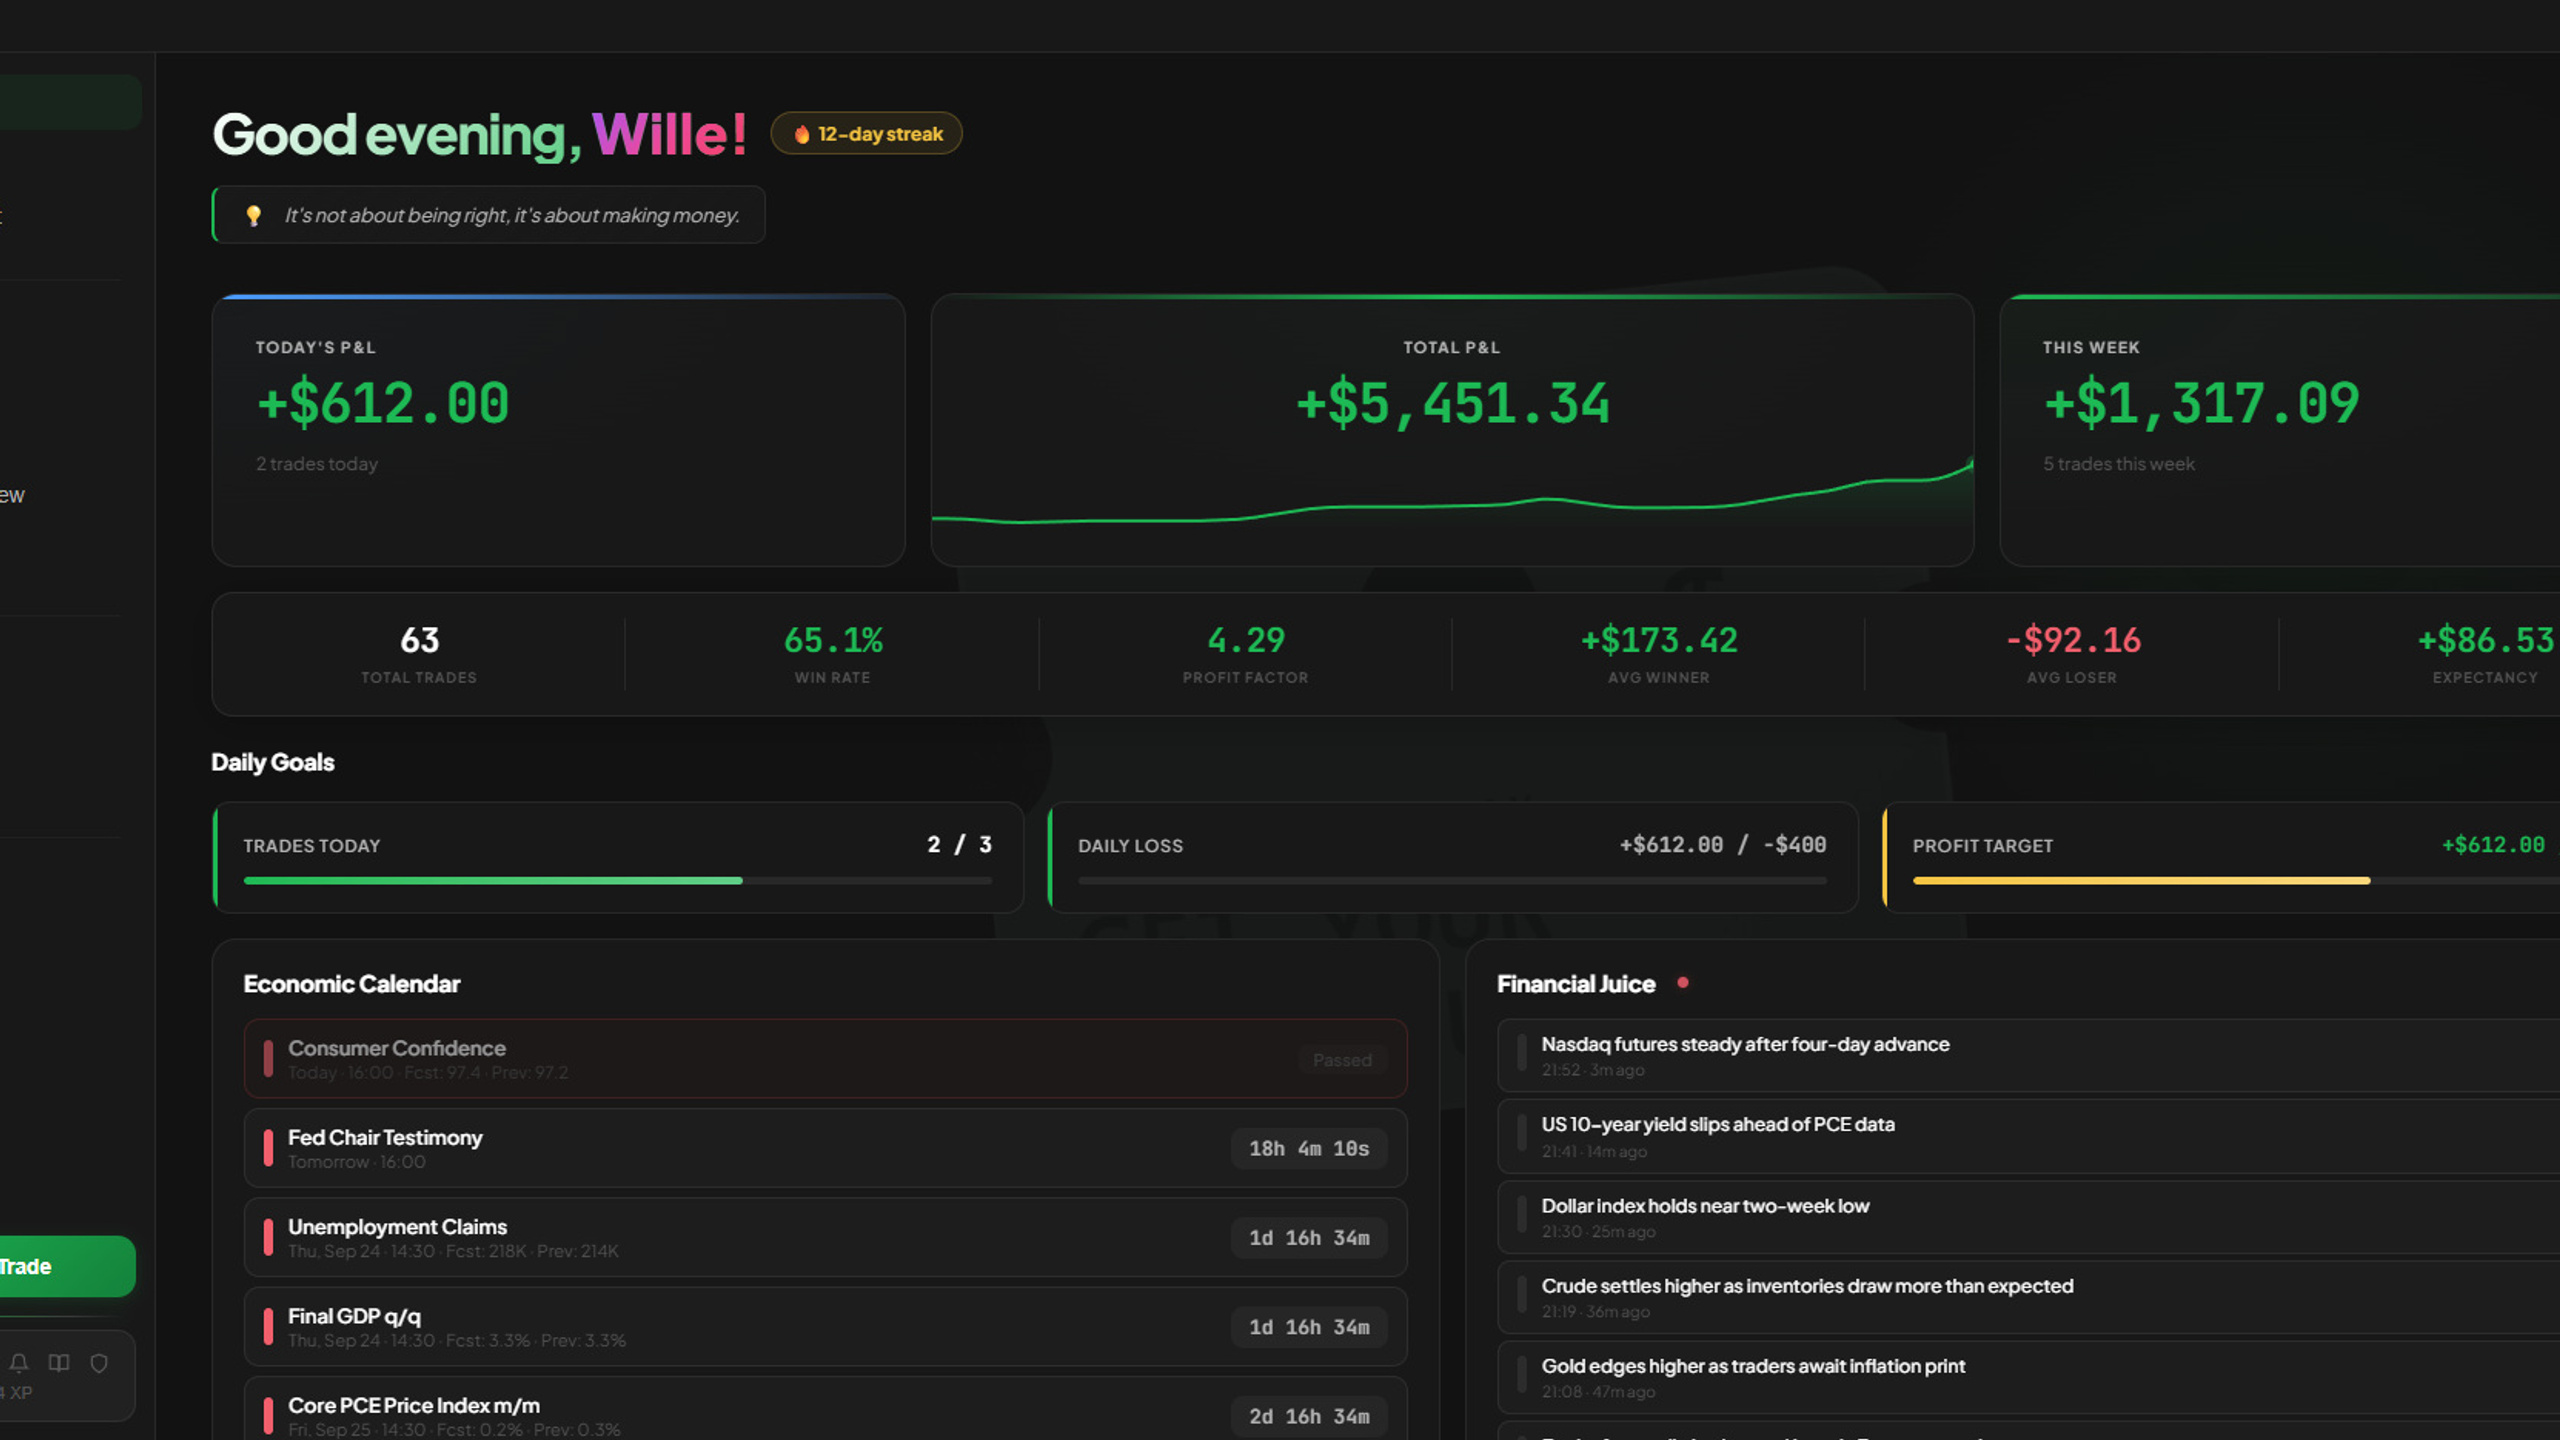2560x1440 pixels.
Task: Open the book icon in sidebar footer
Action: coord(59,1363)
